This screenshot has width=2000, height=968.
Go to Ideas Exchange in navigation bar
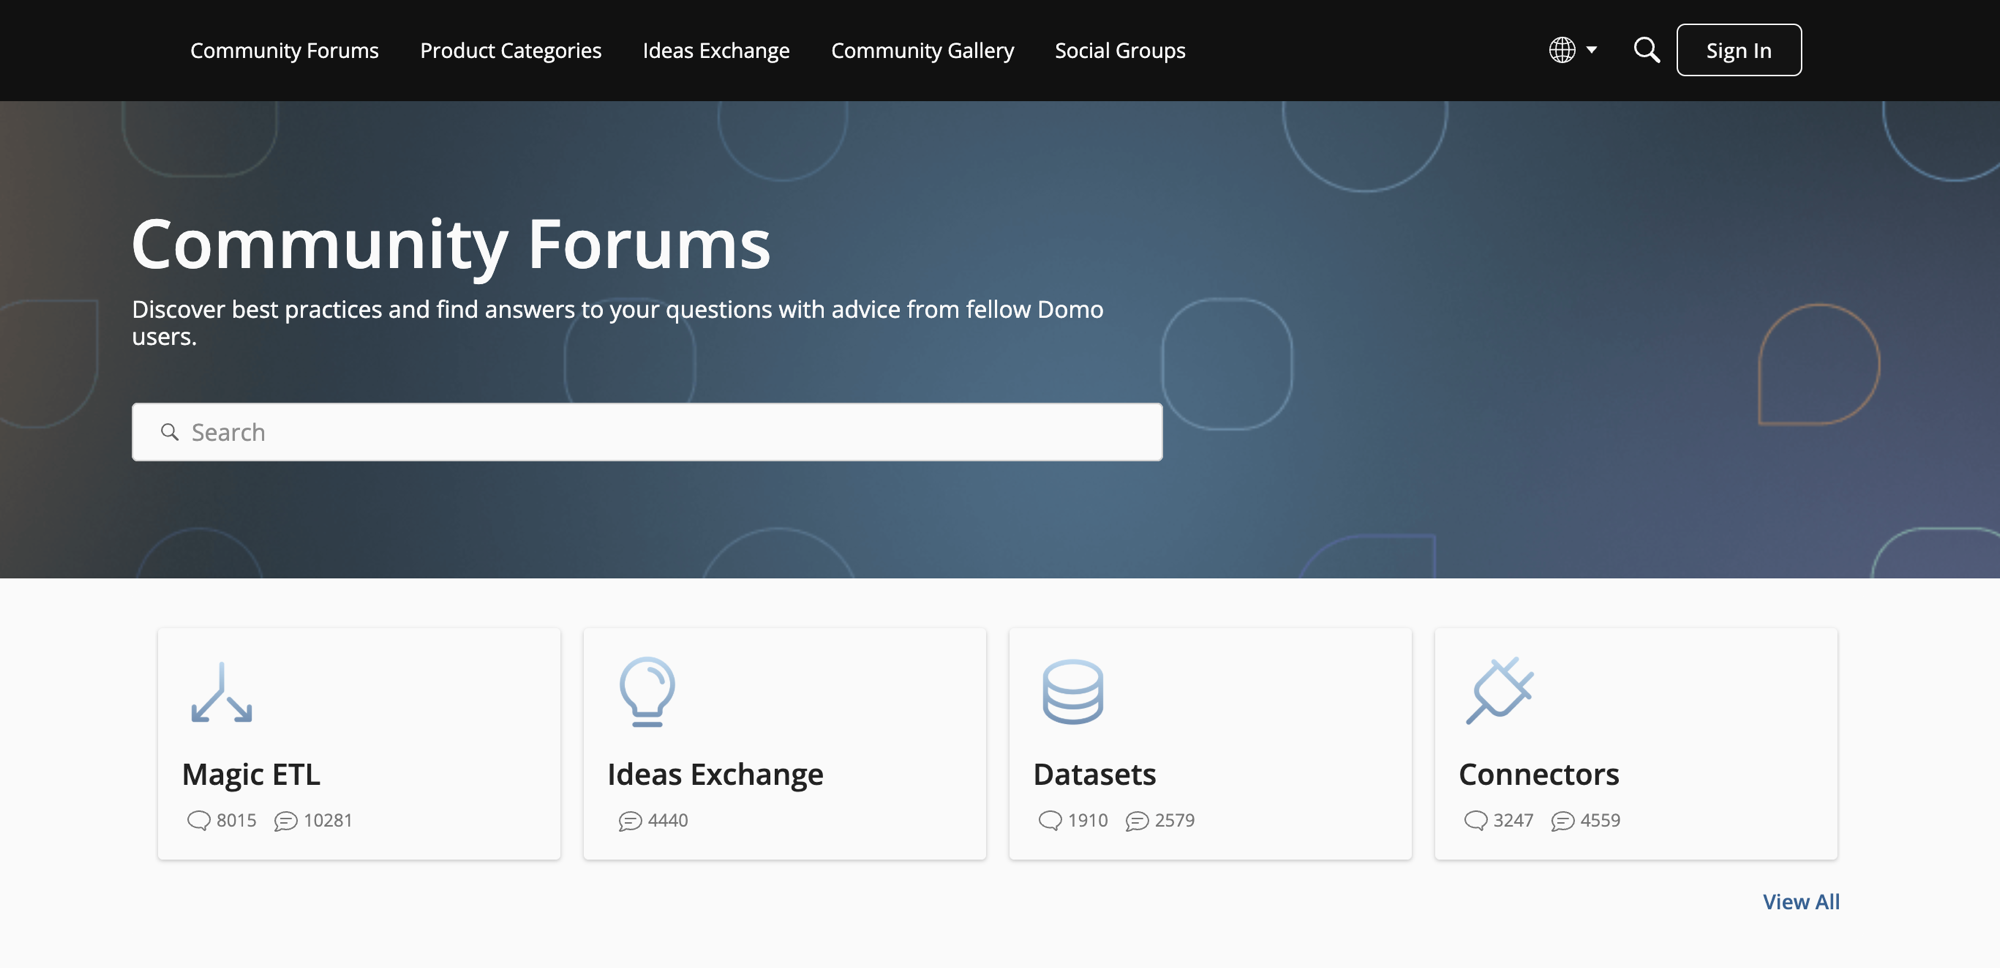tap(716, 50)
